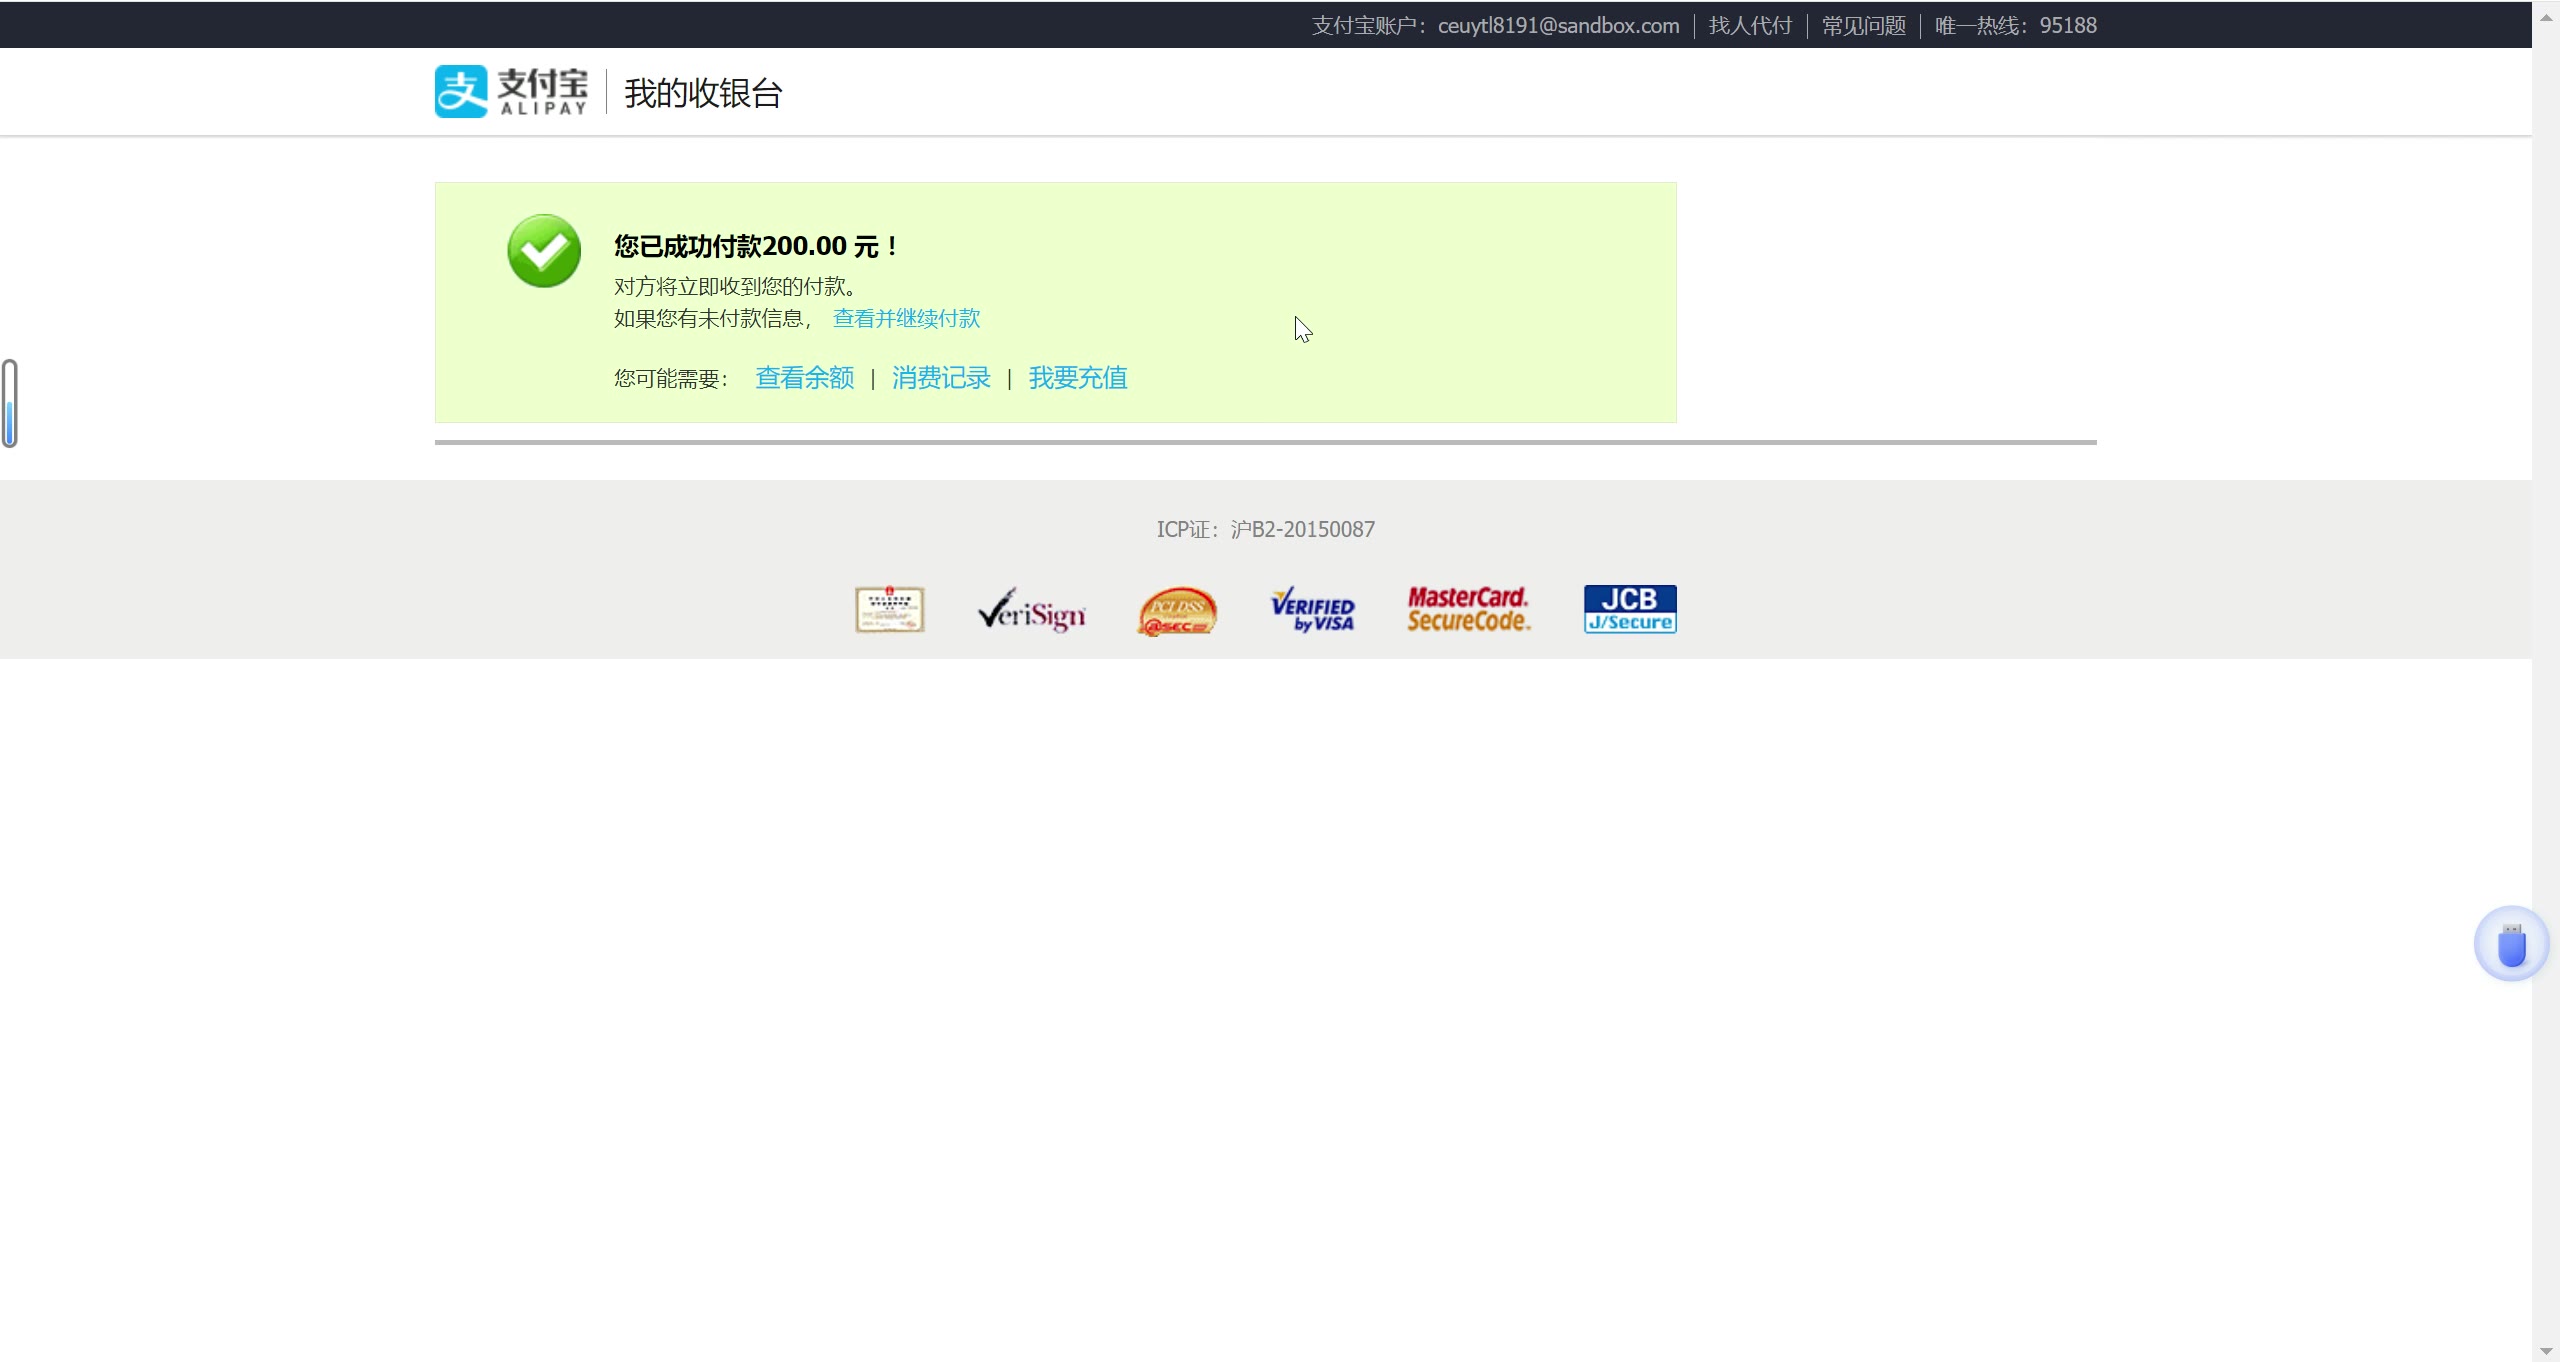Click the account ceuytl8191@sandbox.com text
2560x1362 pixels.
click(x=1558, y=26)
